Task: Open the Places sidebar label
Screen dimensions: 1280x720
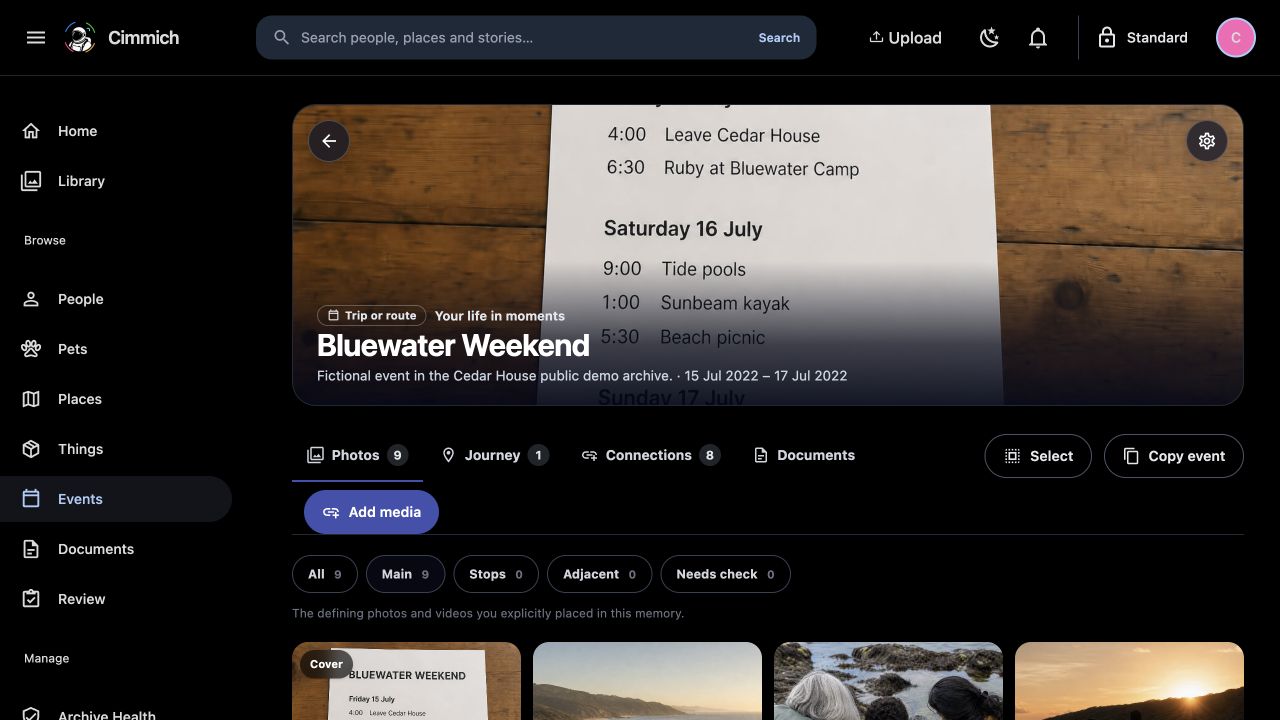Action: [x=80, y=399]
